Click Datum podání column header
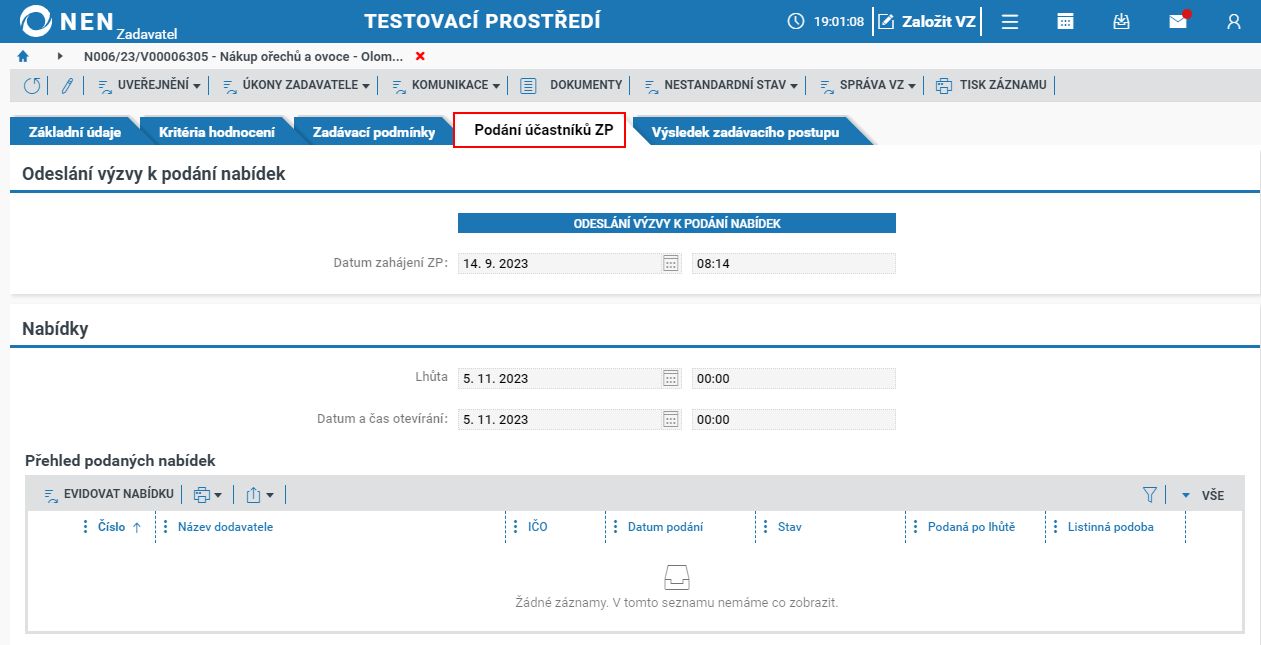 pyautogui.click(x=665, y=527)
